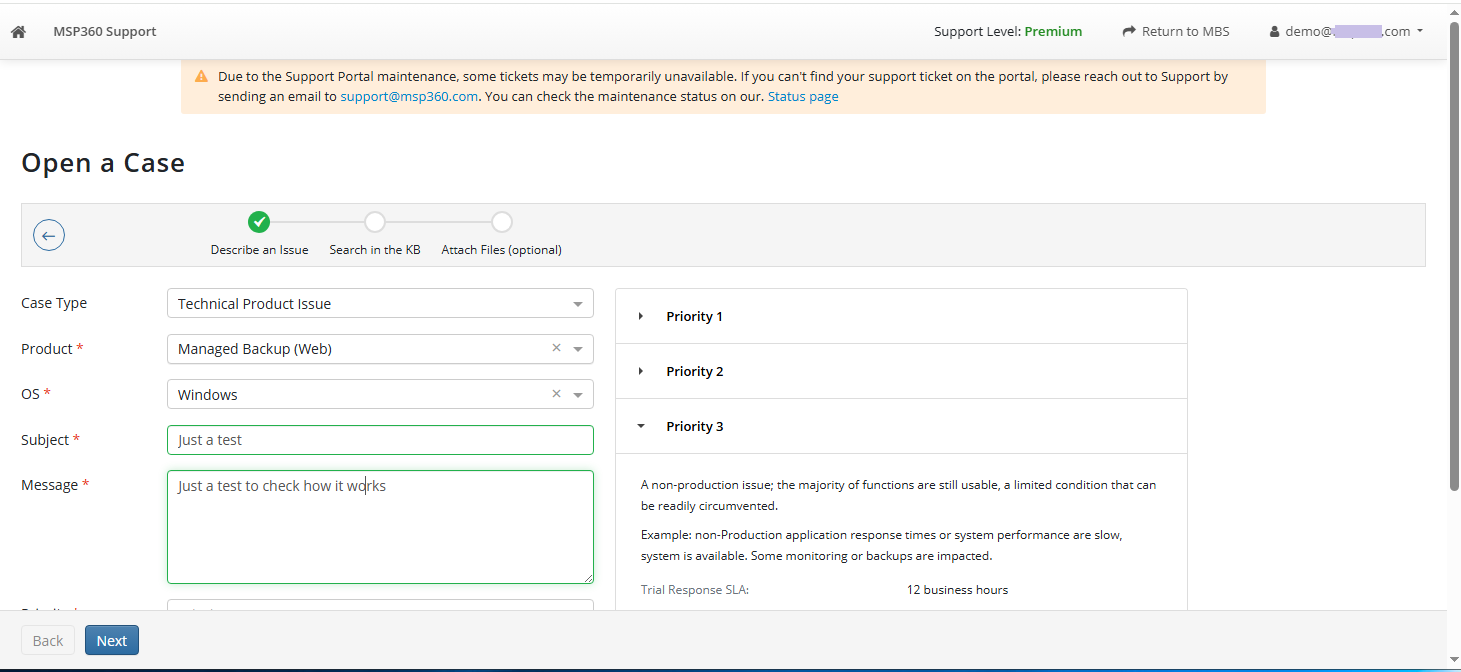Viewport: 1461px width, 672px height.
Task: Clear the Product selection with the X
Action: [556, 348]
